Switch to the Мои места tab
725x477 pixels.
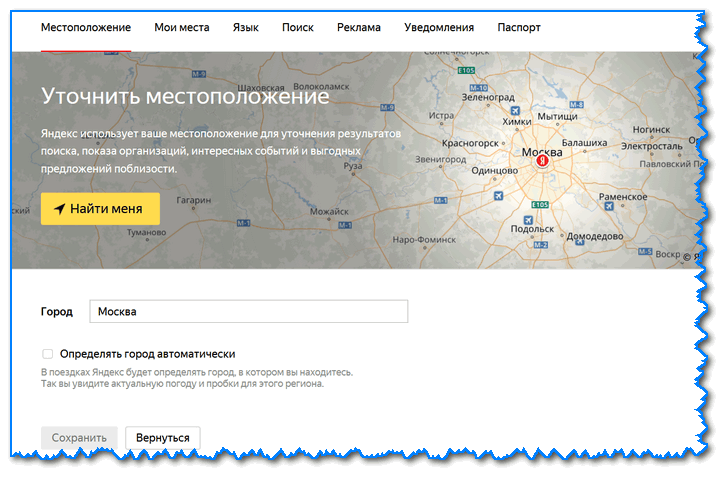(x=182, y=28)
